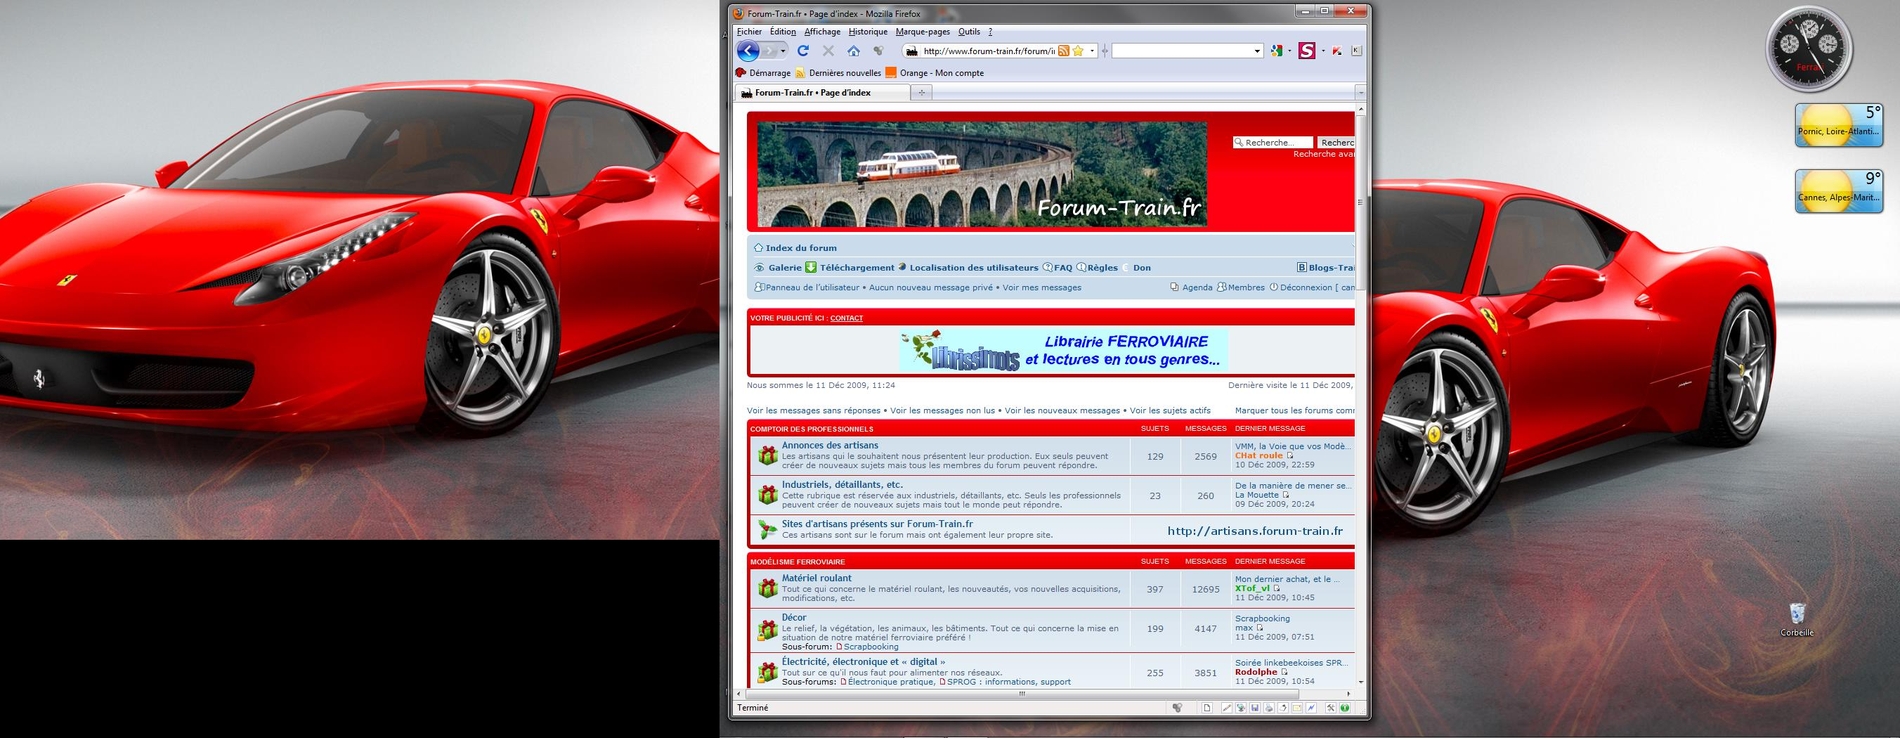Click the blank page icon in status bar
Viewport: 1900px width, 738px height.
1207,708
